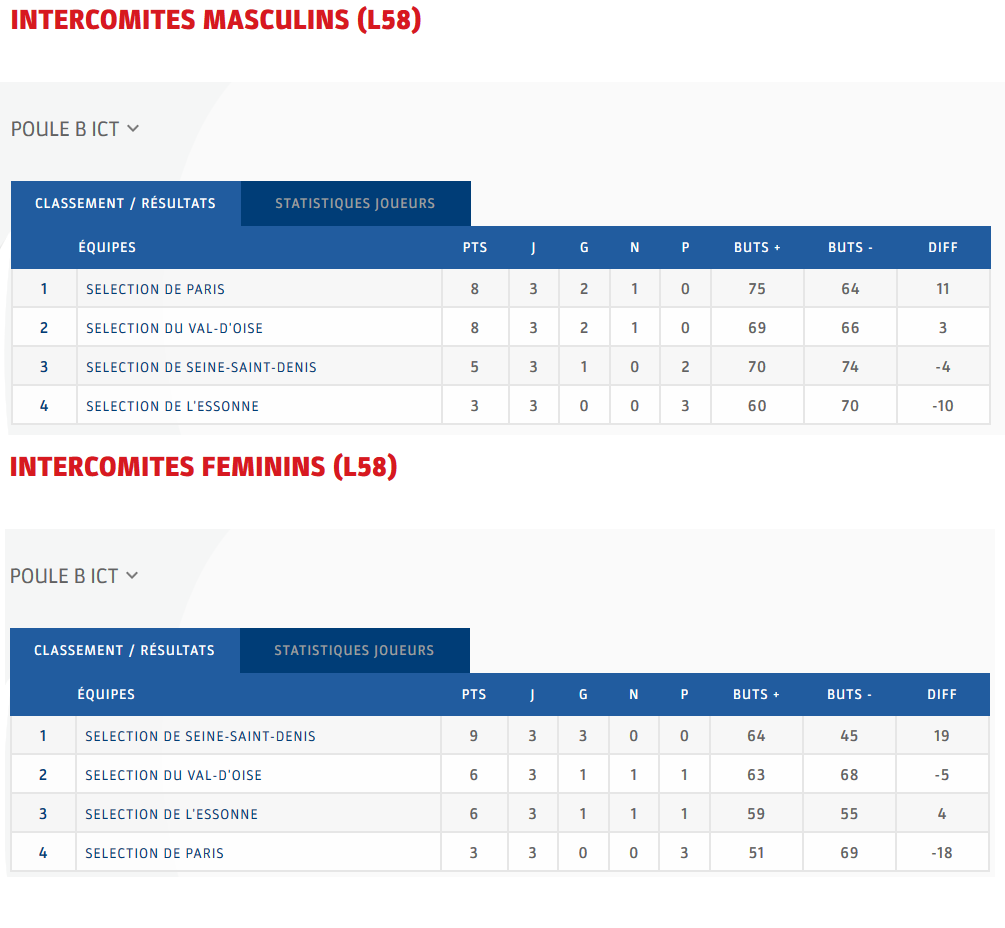Open Selection de Seine-Saint-Denis in masculins table

(201, 367)
